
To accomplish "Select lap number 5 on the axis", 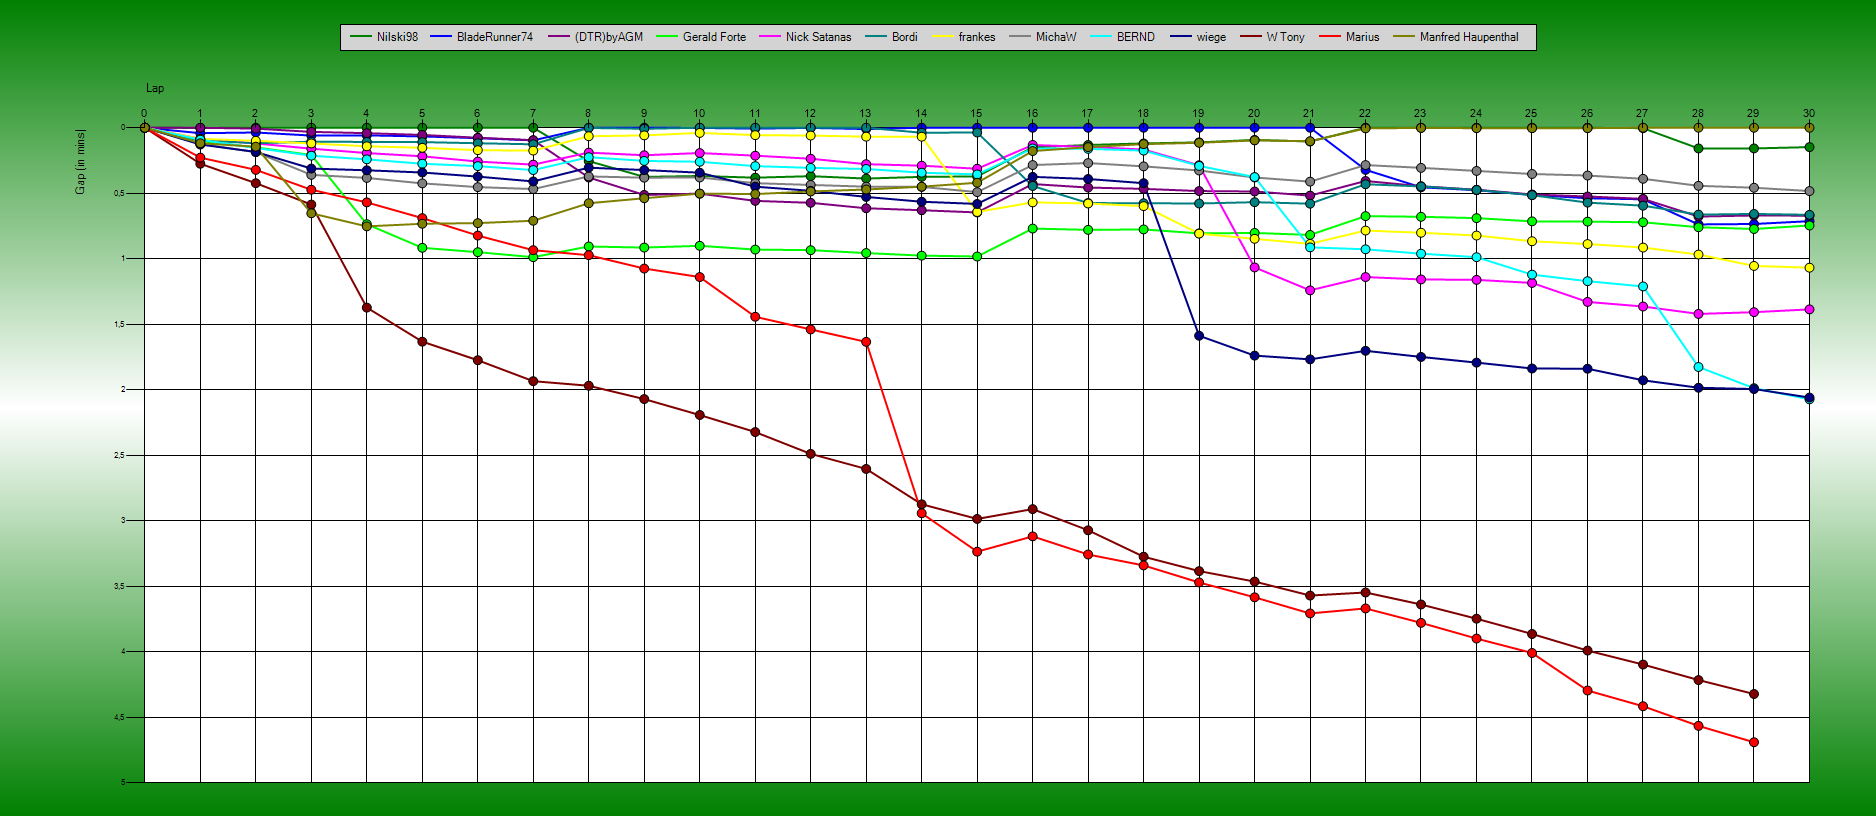I will [422, 114].
